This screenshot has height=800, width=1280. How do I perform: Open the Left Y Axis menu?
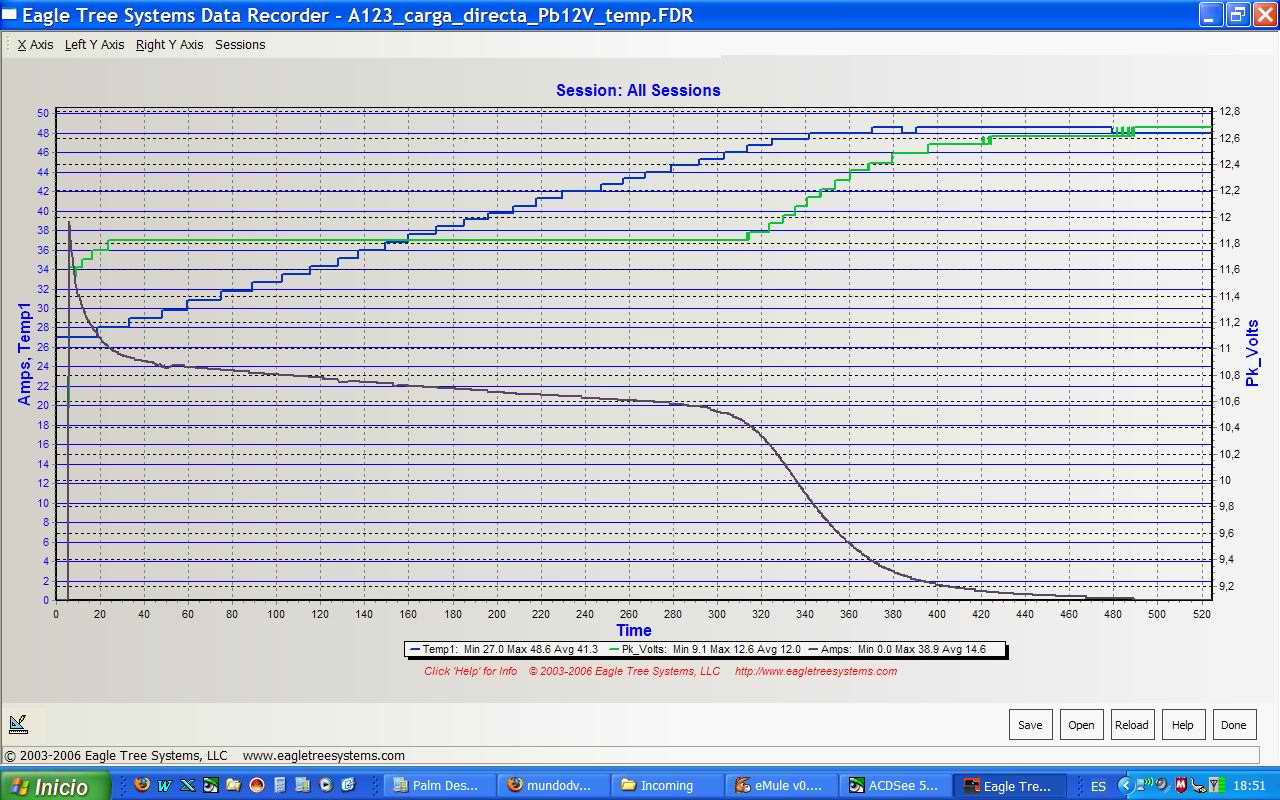pos(94,45)
